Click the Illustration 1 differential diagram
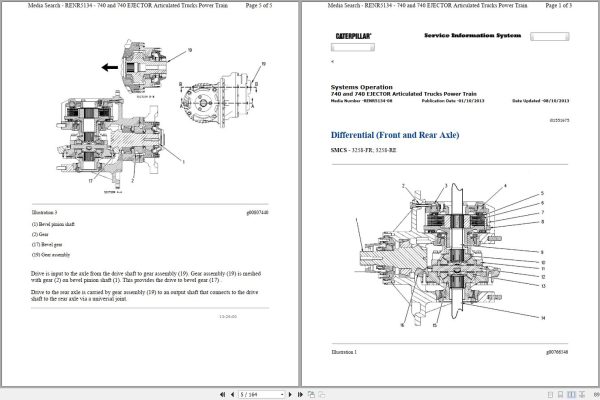Viewport: 600px width, 400px height. [x=450, y=255]
